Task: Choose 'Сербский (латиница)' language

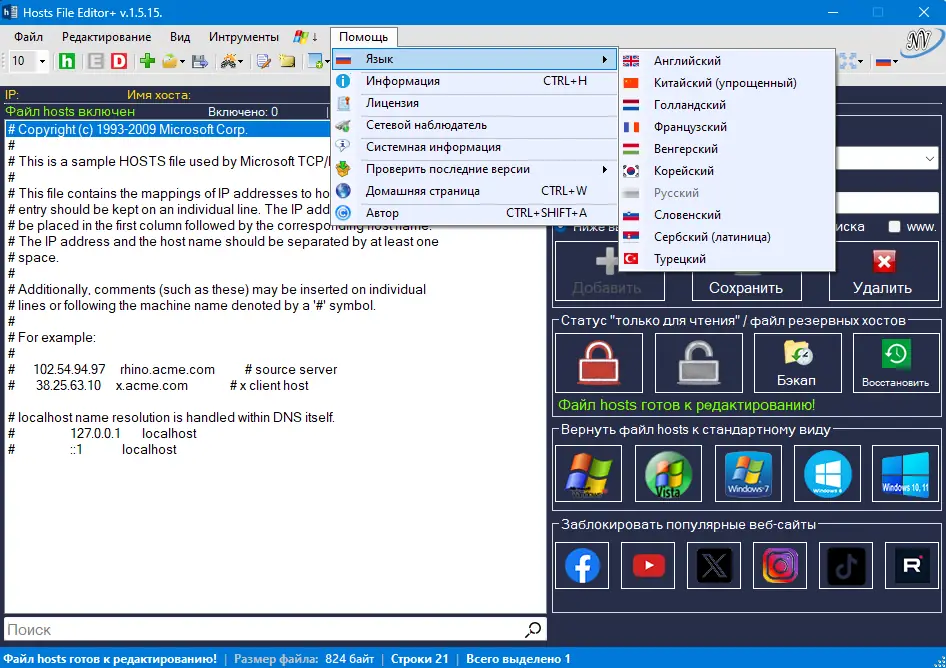Action: click(x=727, y=237)
